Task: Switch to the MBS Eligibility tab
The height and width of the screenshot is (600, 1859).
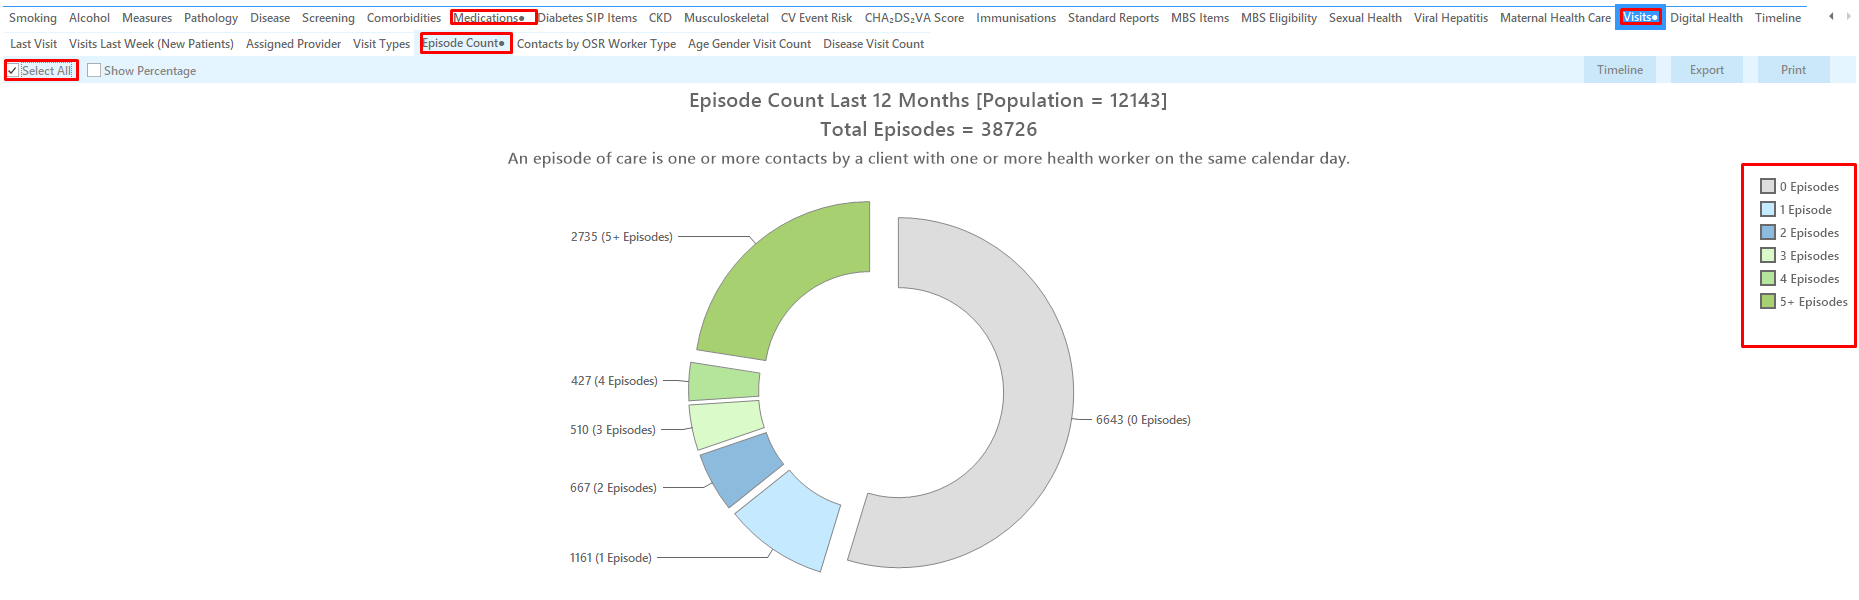Action: point(1279,18)
